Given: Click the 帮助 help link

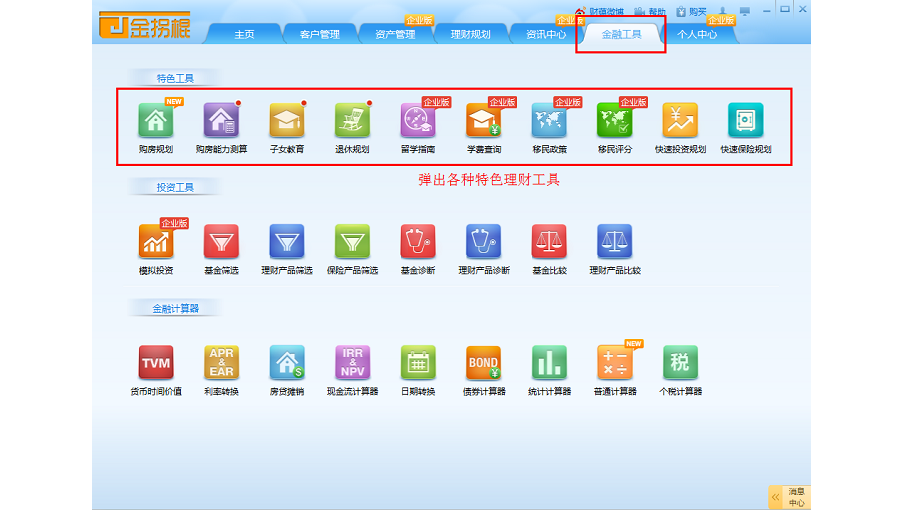Looking at the screenshot, I should point(650,12).
